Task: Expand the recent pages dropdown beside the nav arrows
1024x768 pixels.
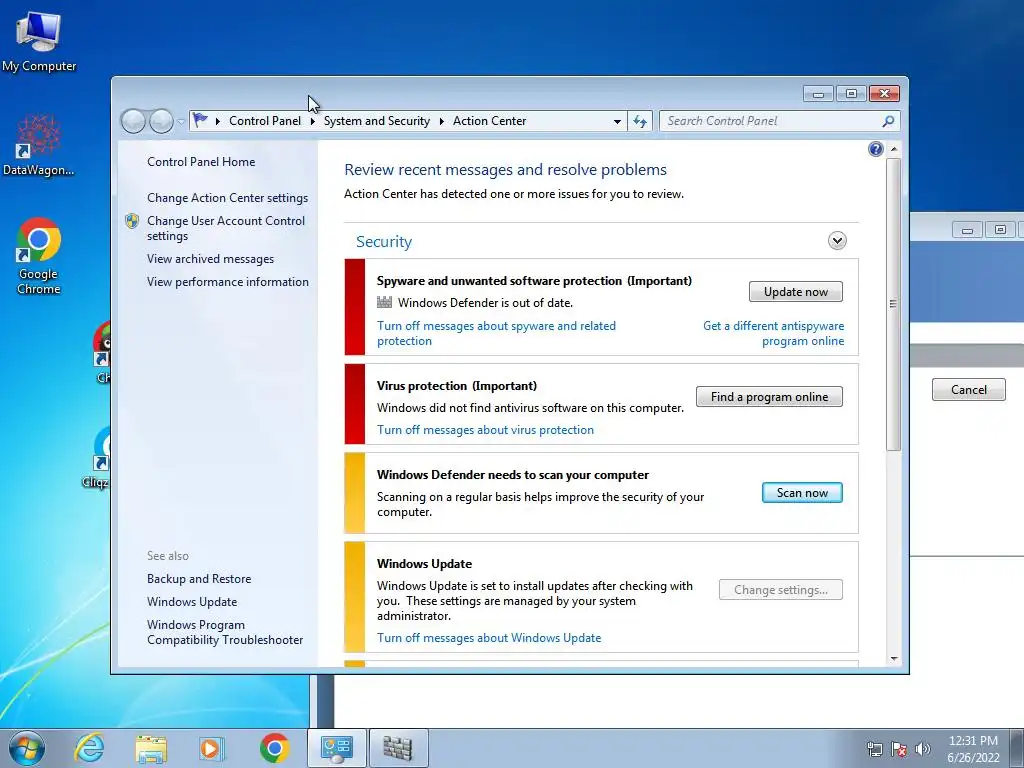Action: tap(181, 122)
